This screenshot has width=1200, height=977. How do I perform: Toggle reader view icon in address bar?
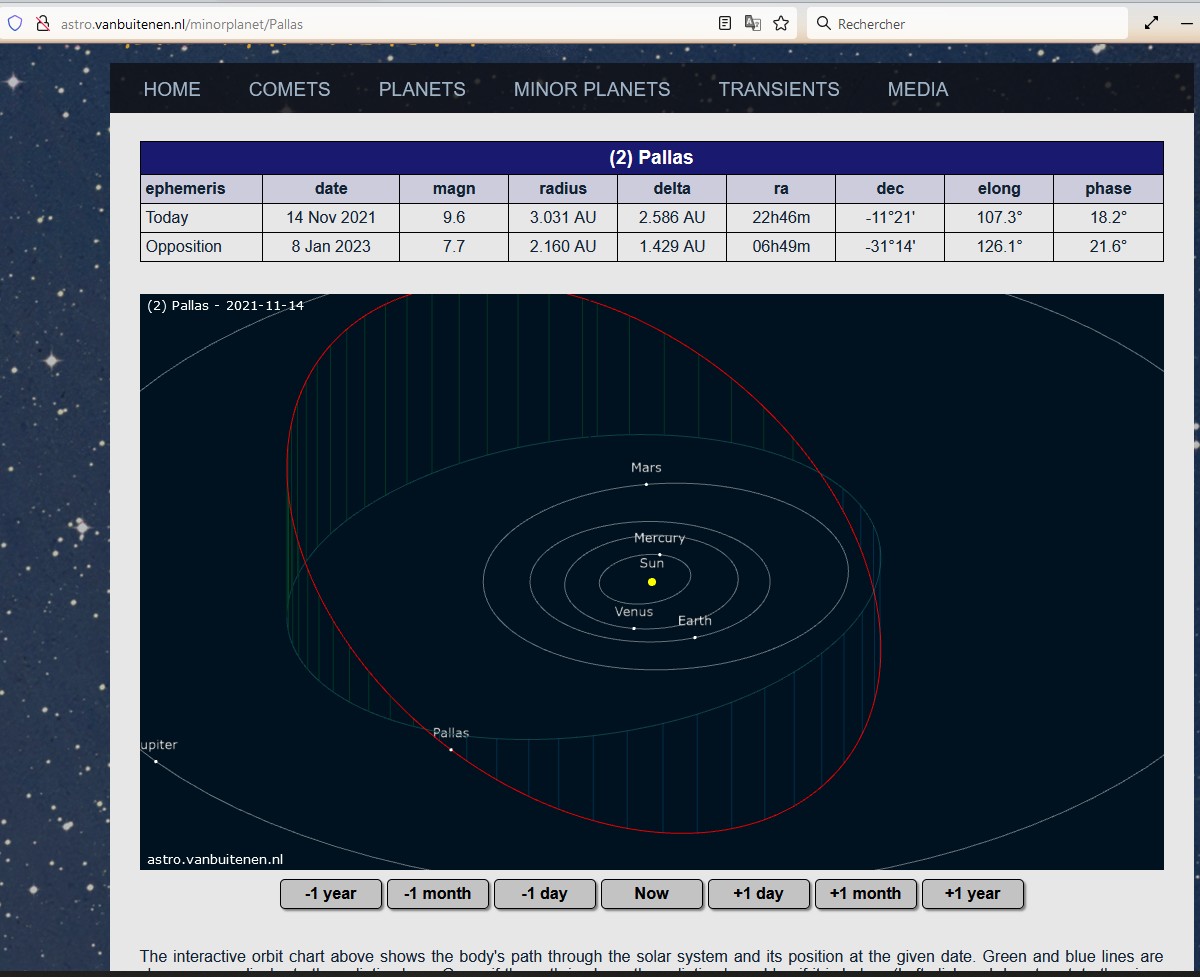pyautogui.click(x=726, y=23)
